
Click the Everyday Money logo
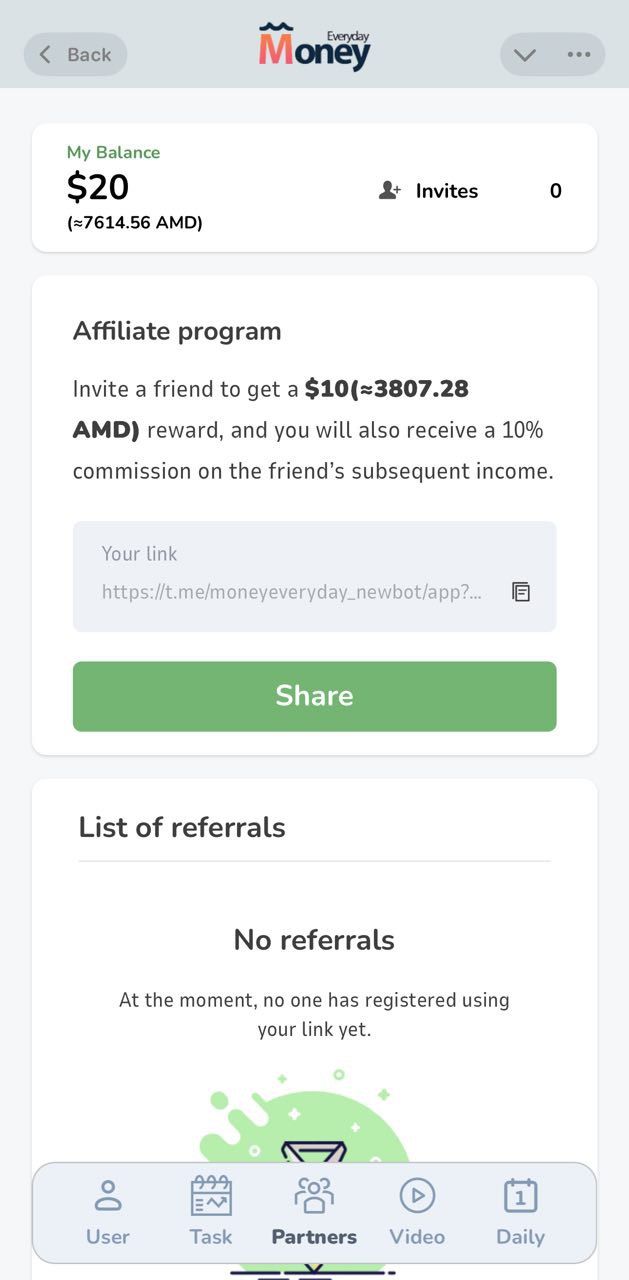coord(314,48)
